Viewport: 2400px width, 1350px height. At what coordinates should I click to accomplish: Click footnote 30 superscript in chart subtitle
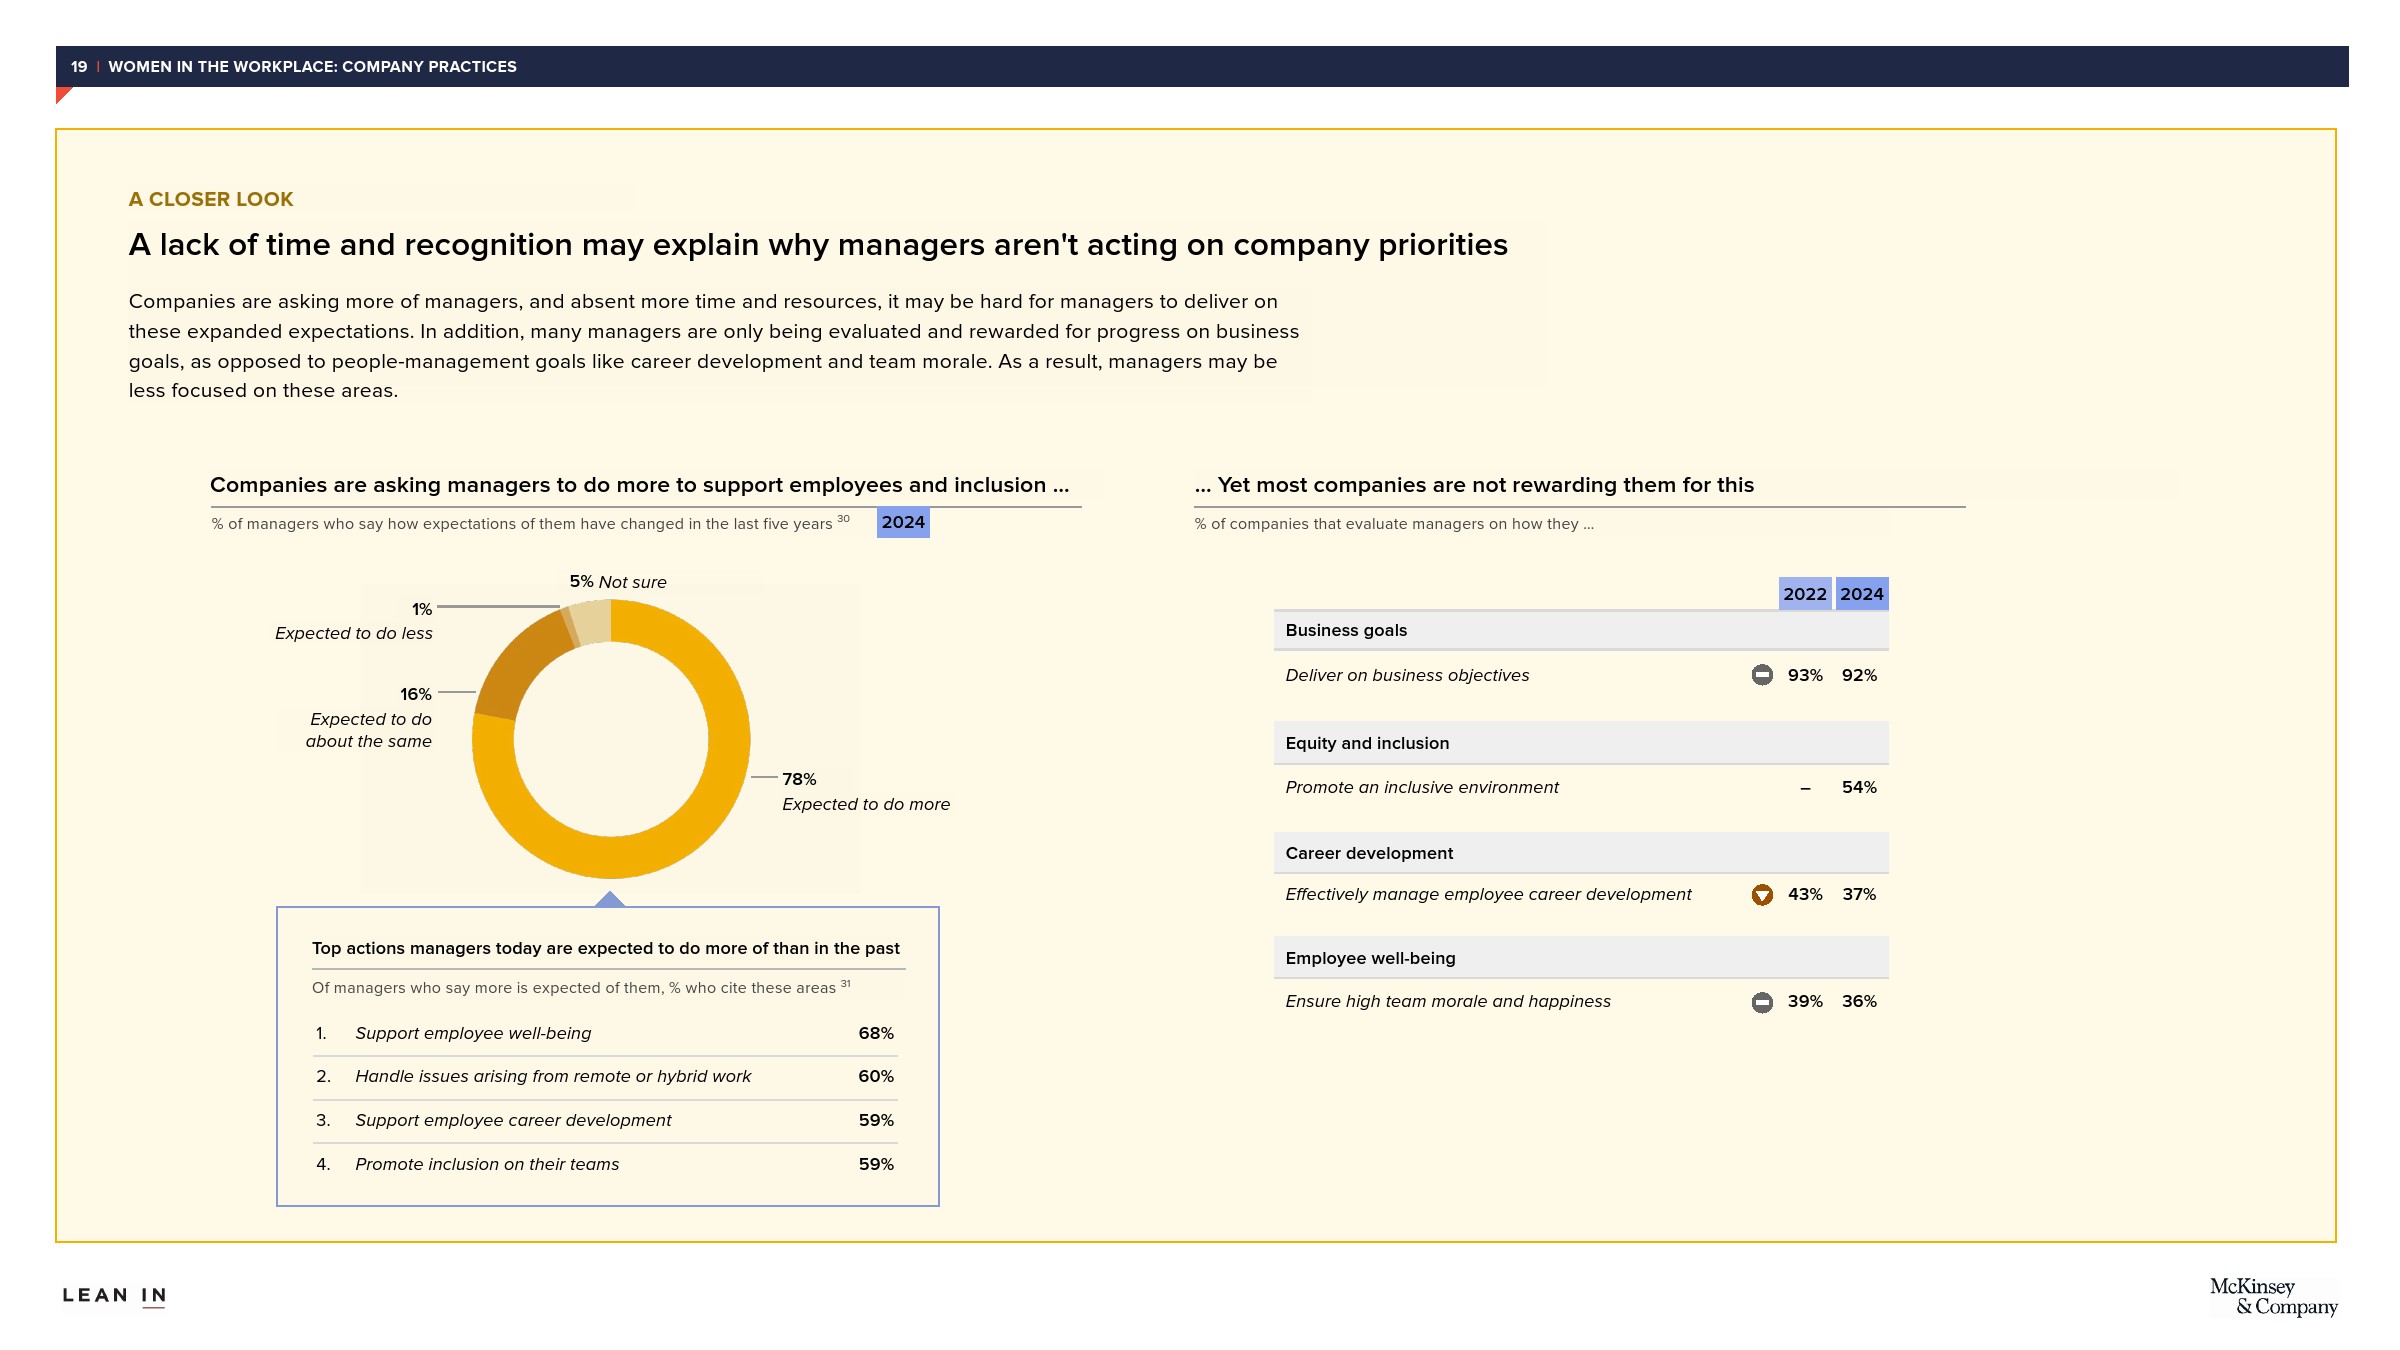click(843, 518)
